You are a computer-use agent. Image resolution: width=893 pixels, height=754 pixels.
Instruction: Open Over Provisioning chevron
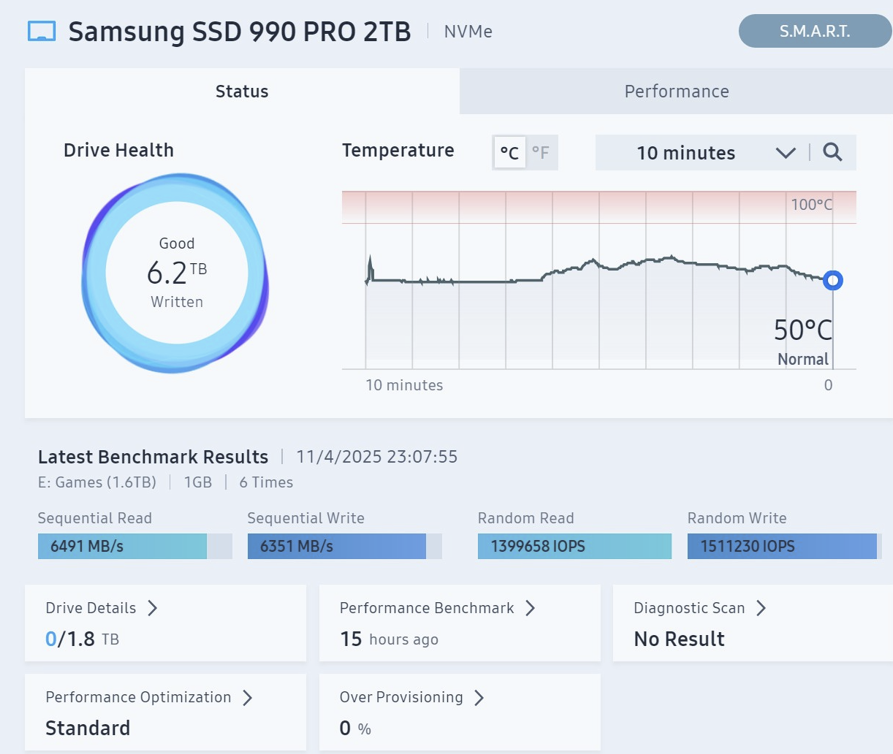pyautogui.click(x=479, y=697)
